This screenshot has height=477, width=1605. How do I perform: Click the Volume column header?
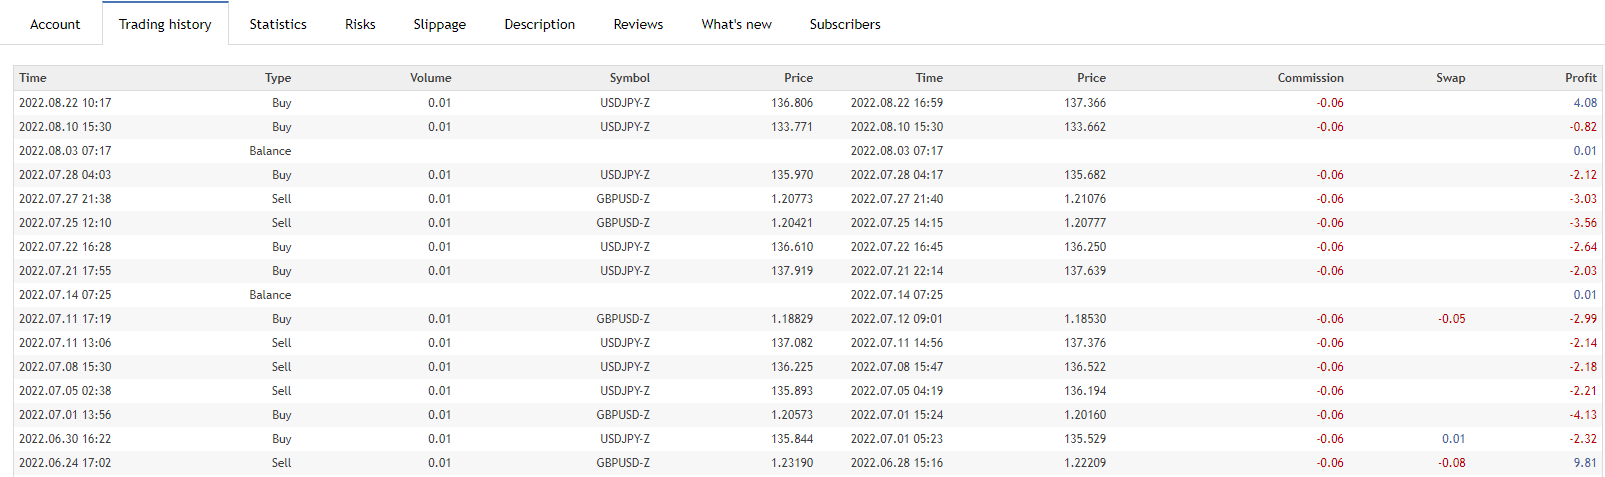click(x=430, y=78)
